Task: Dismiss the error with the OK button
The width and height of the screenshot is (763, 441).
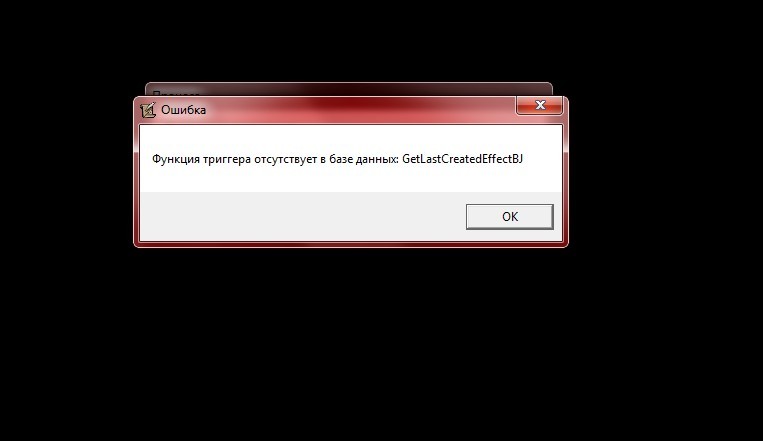Action: [x=509, y=217]
